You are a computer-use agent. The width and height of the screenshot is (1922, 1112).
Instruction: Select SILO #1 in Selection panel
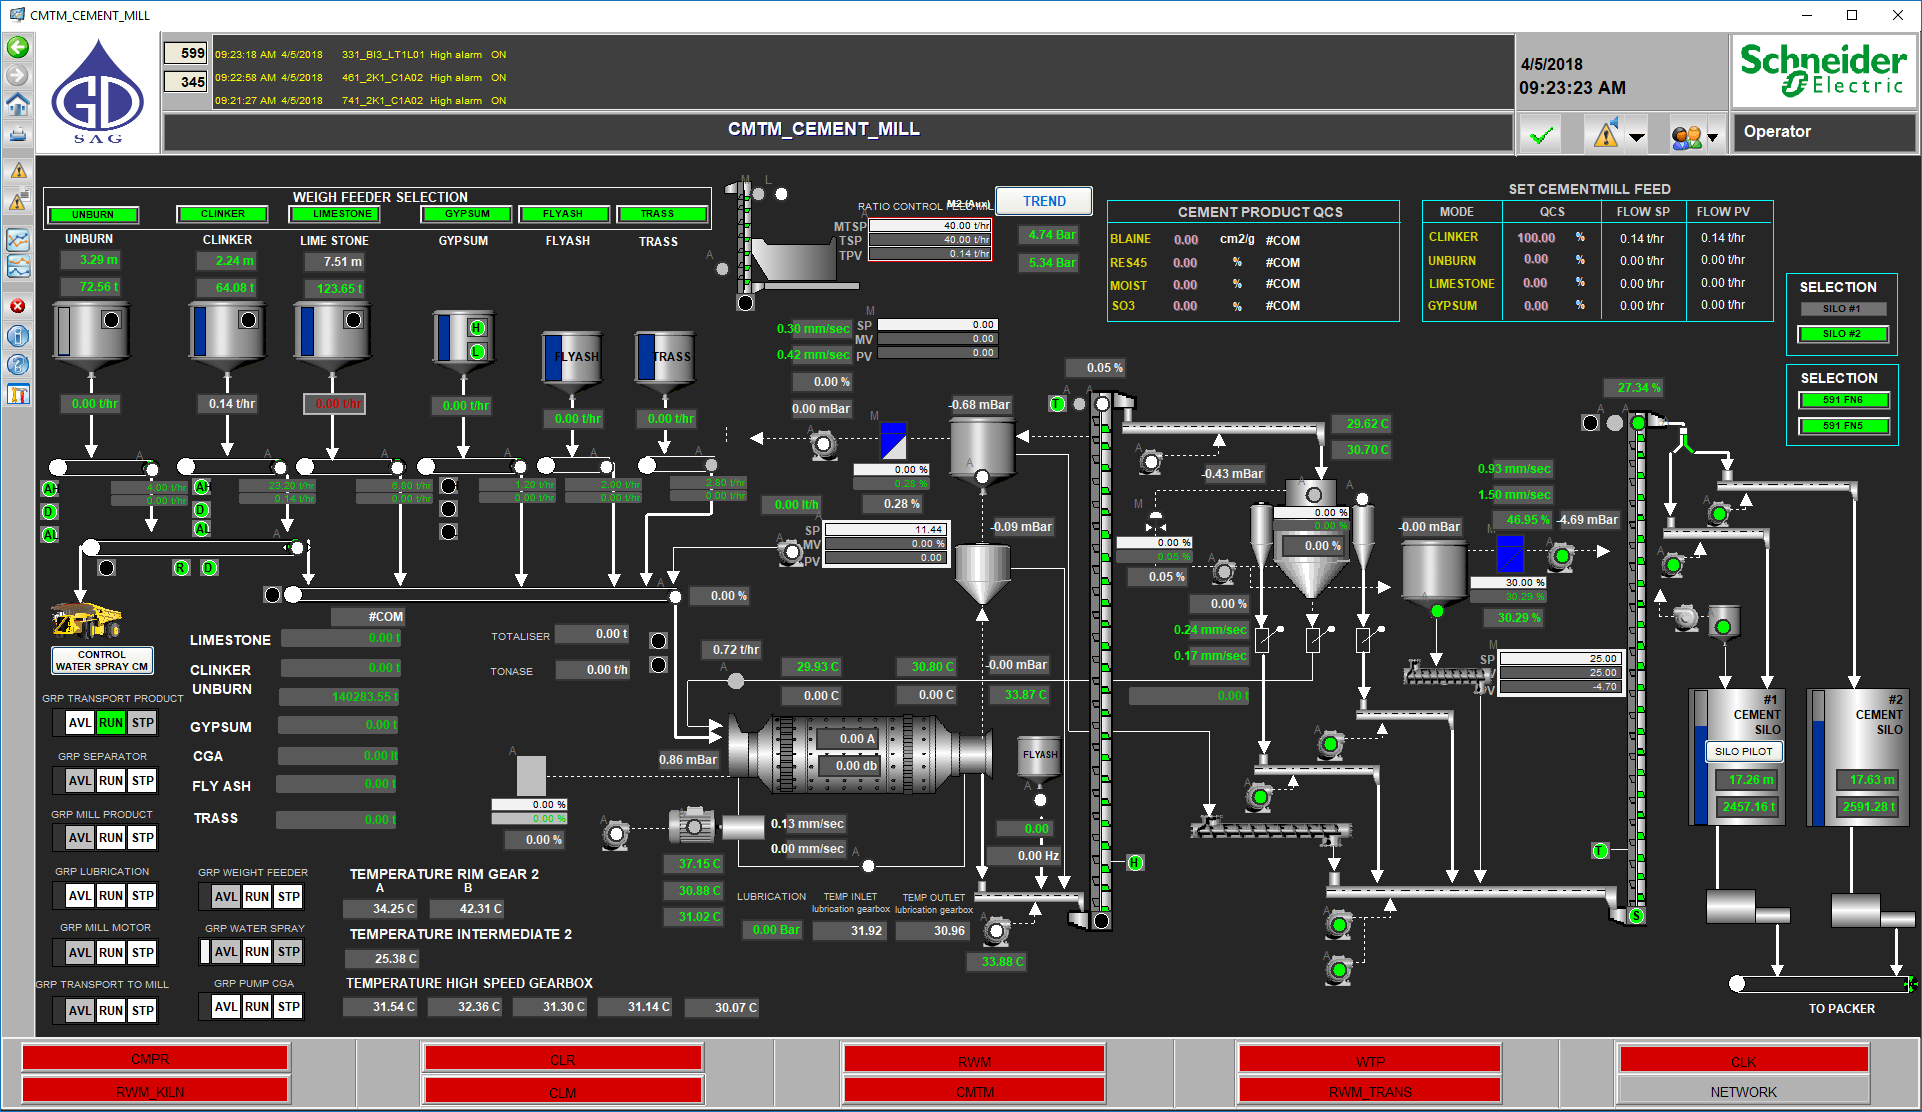pos(1842,309)
